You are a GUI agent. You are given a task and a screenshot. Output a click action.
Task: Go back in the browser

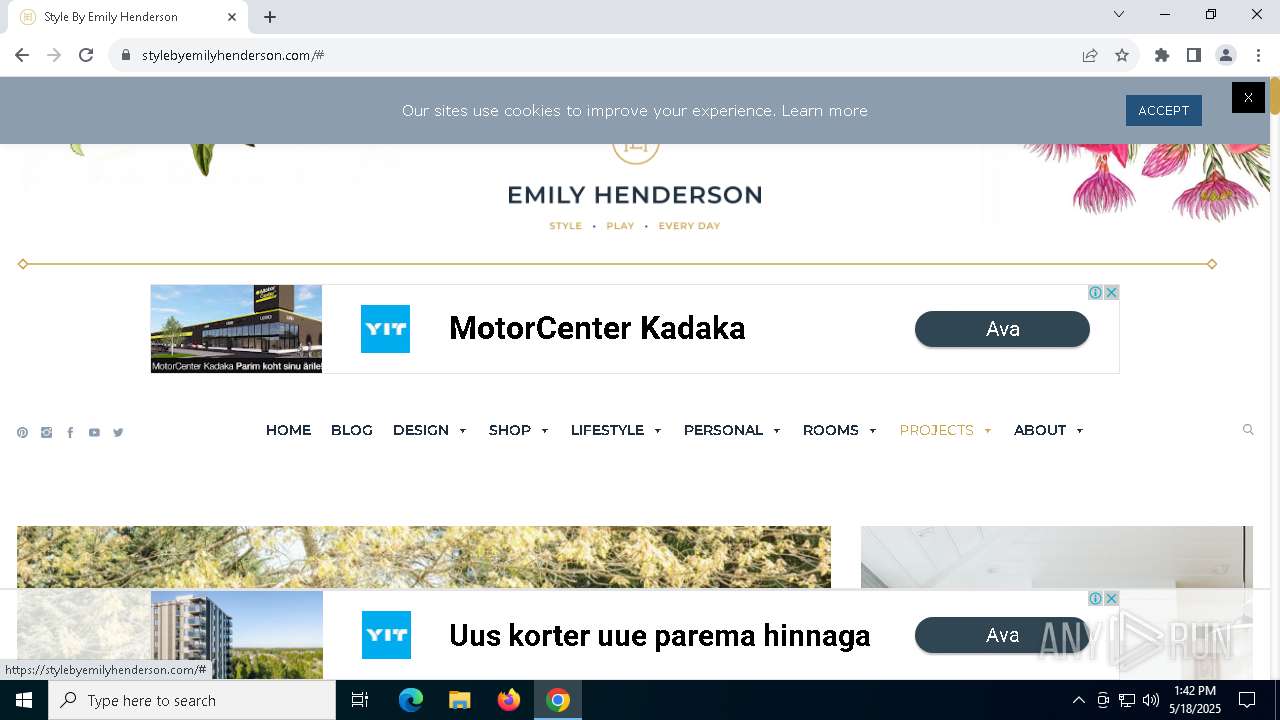(x=22, y=55)
